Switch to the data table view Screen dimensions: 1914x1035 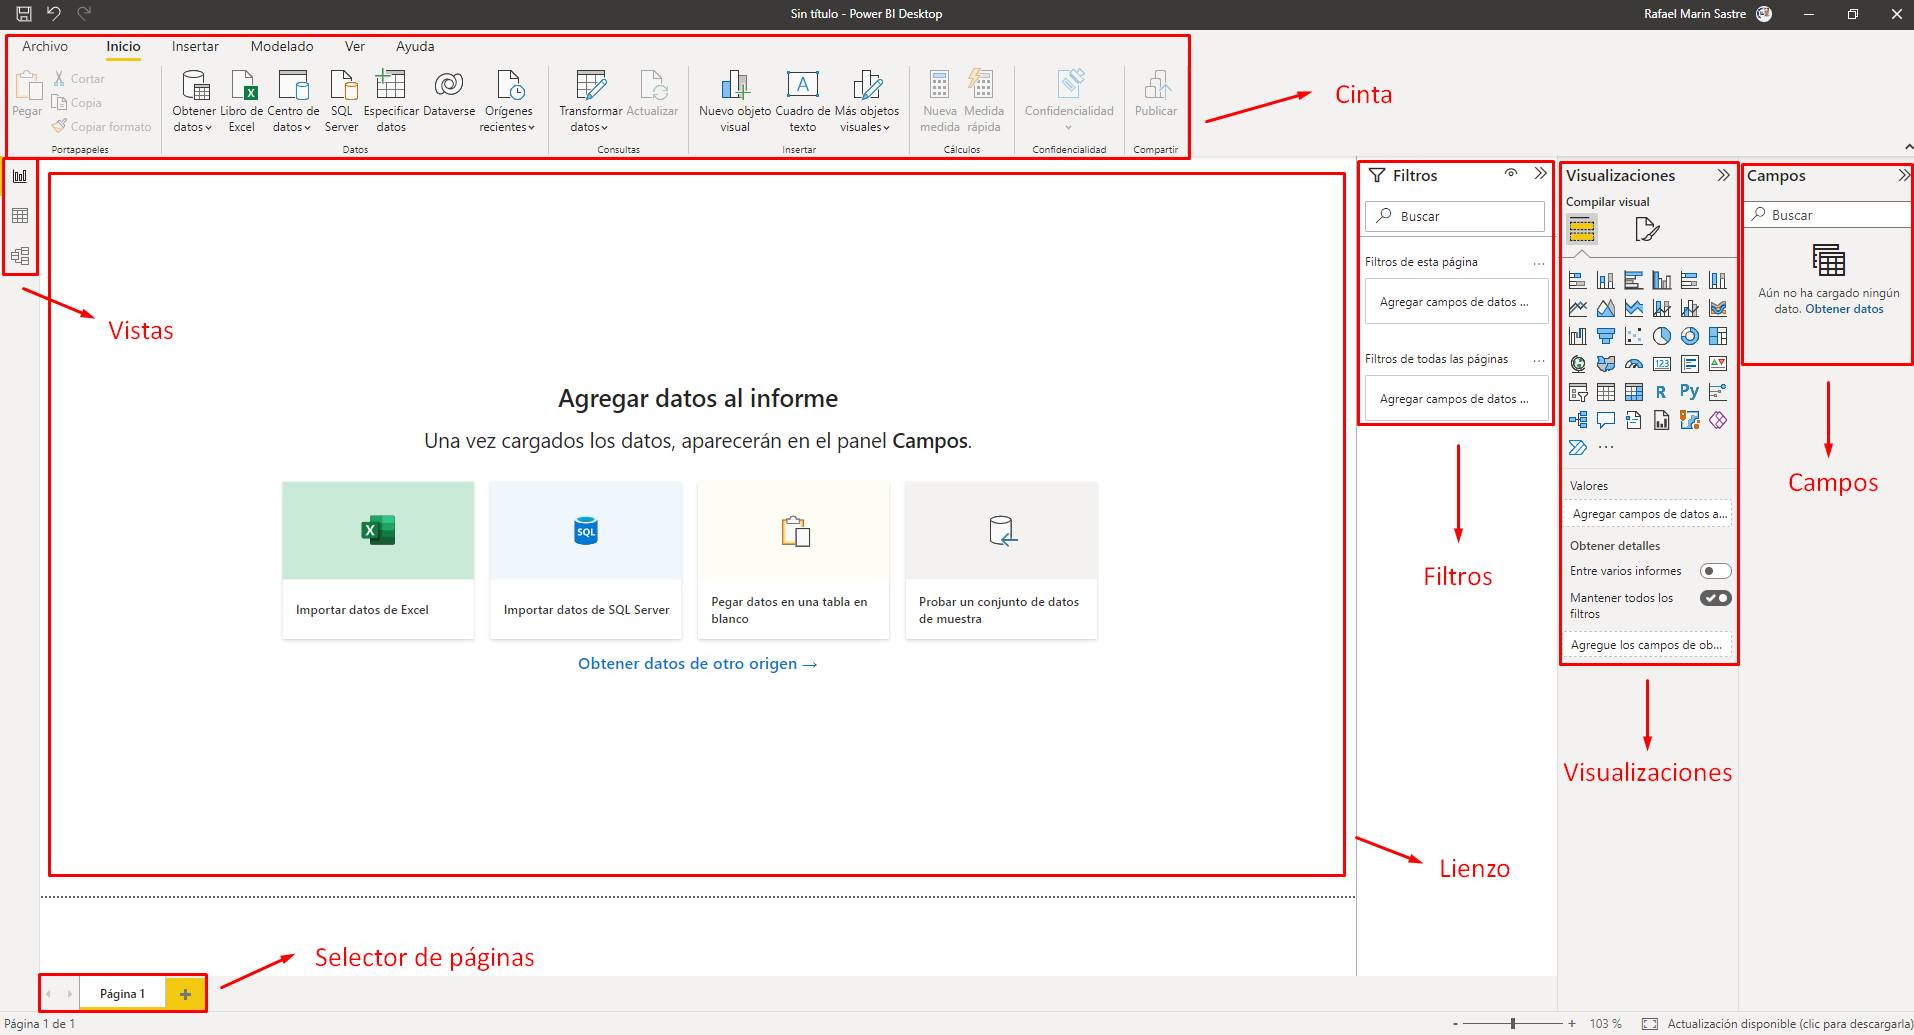tap(20, 216)
